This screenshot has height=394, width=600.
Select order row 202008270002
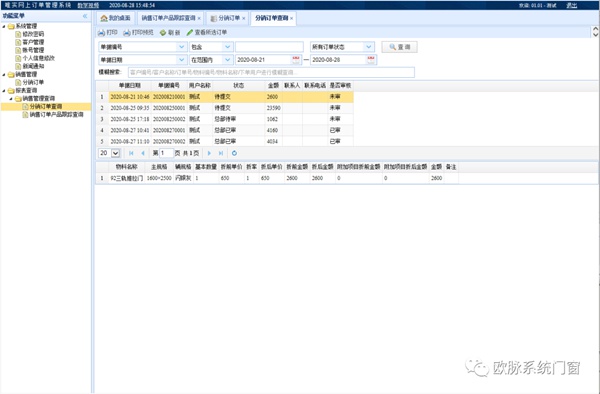225,142
